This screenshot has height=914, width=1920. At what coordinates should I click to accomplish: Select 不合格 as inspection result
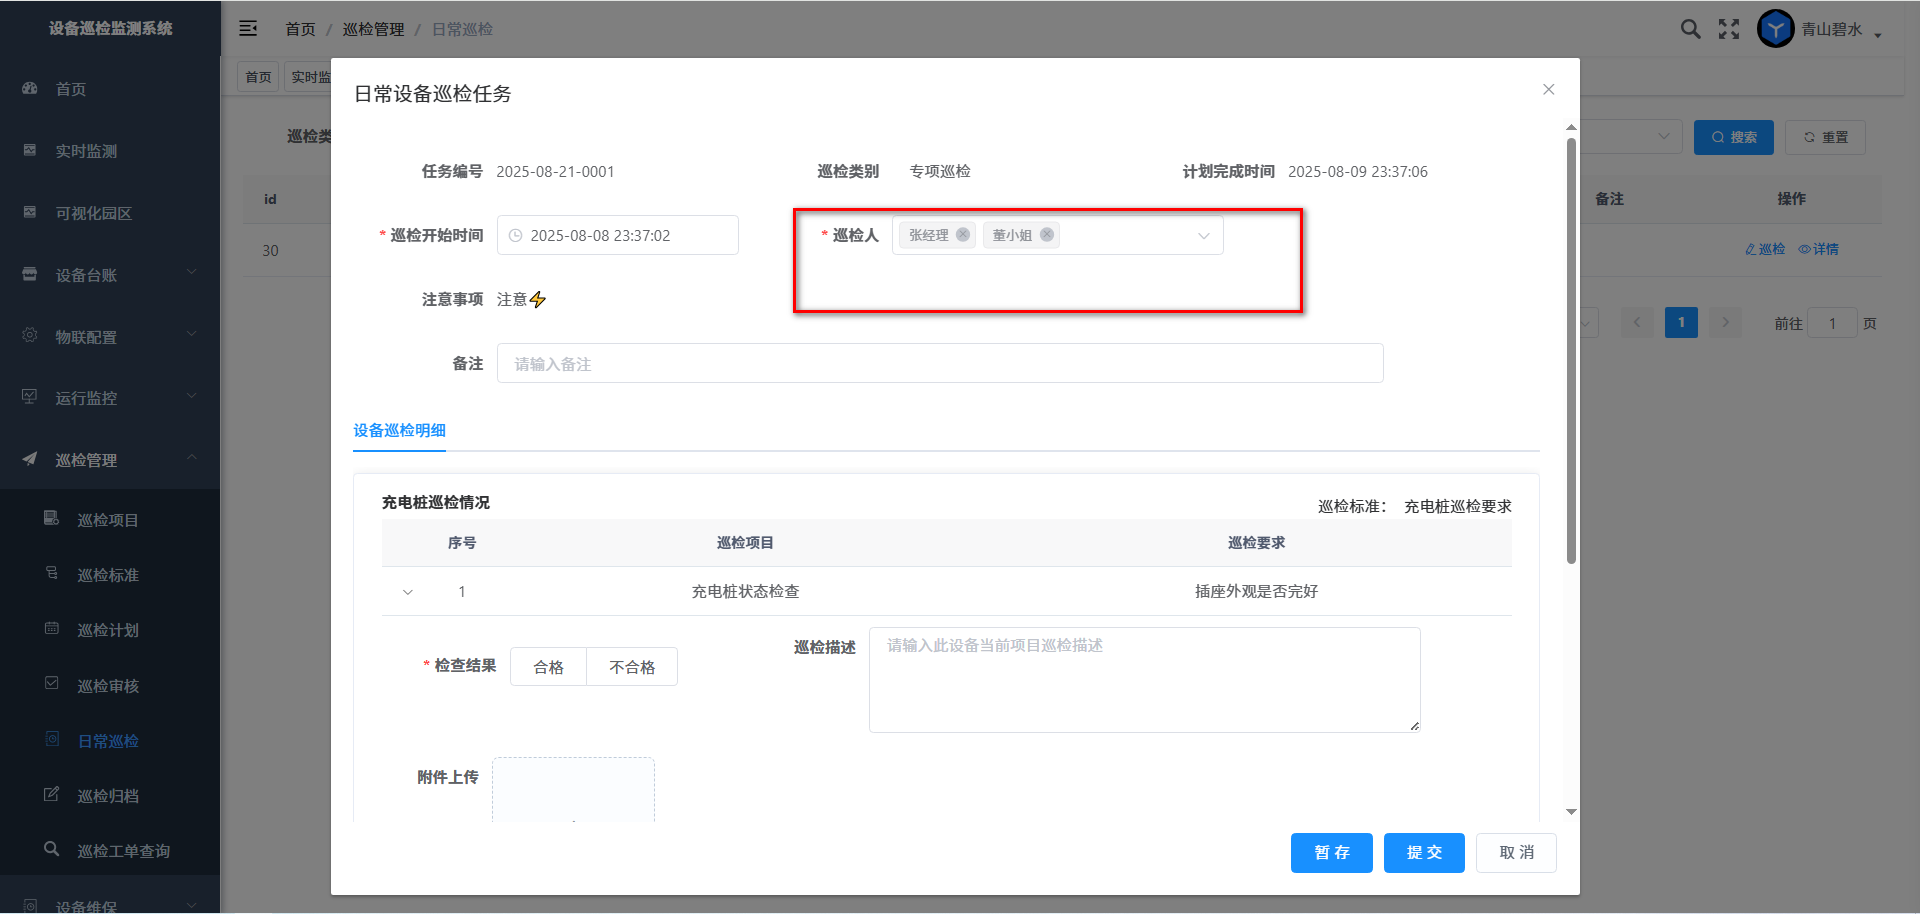tap(632, 667)
